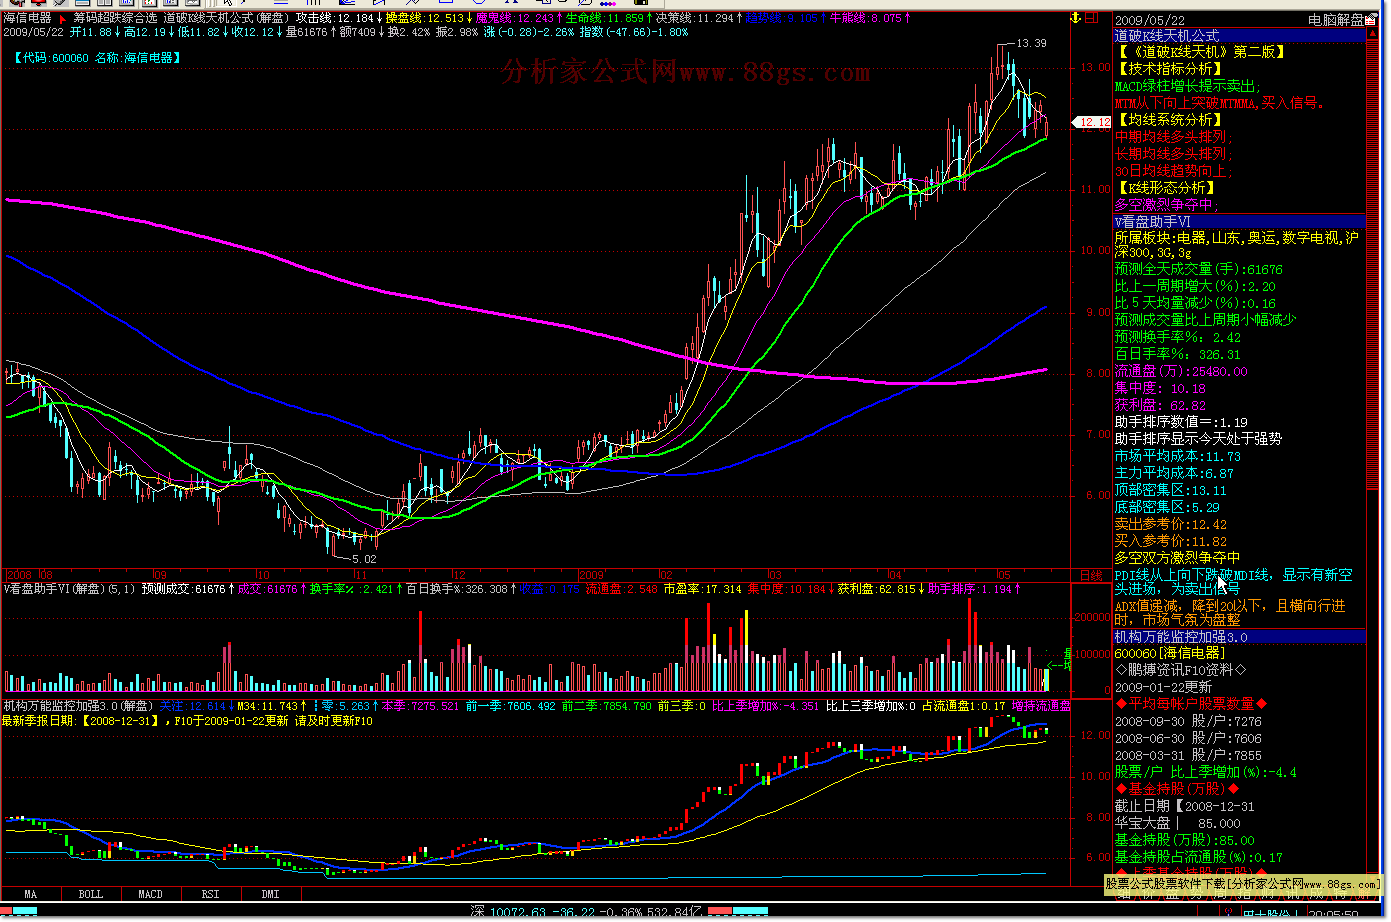The width and height of the screenshot is (1391, 922).
Task: Click the 【均线系统分析】 heading
Action: click(1168, 120)
